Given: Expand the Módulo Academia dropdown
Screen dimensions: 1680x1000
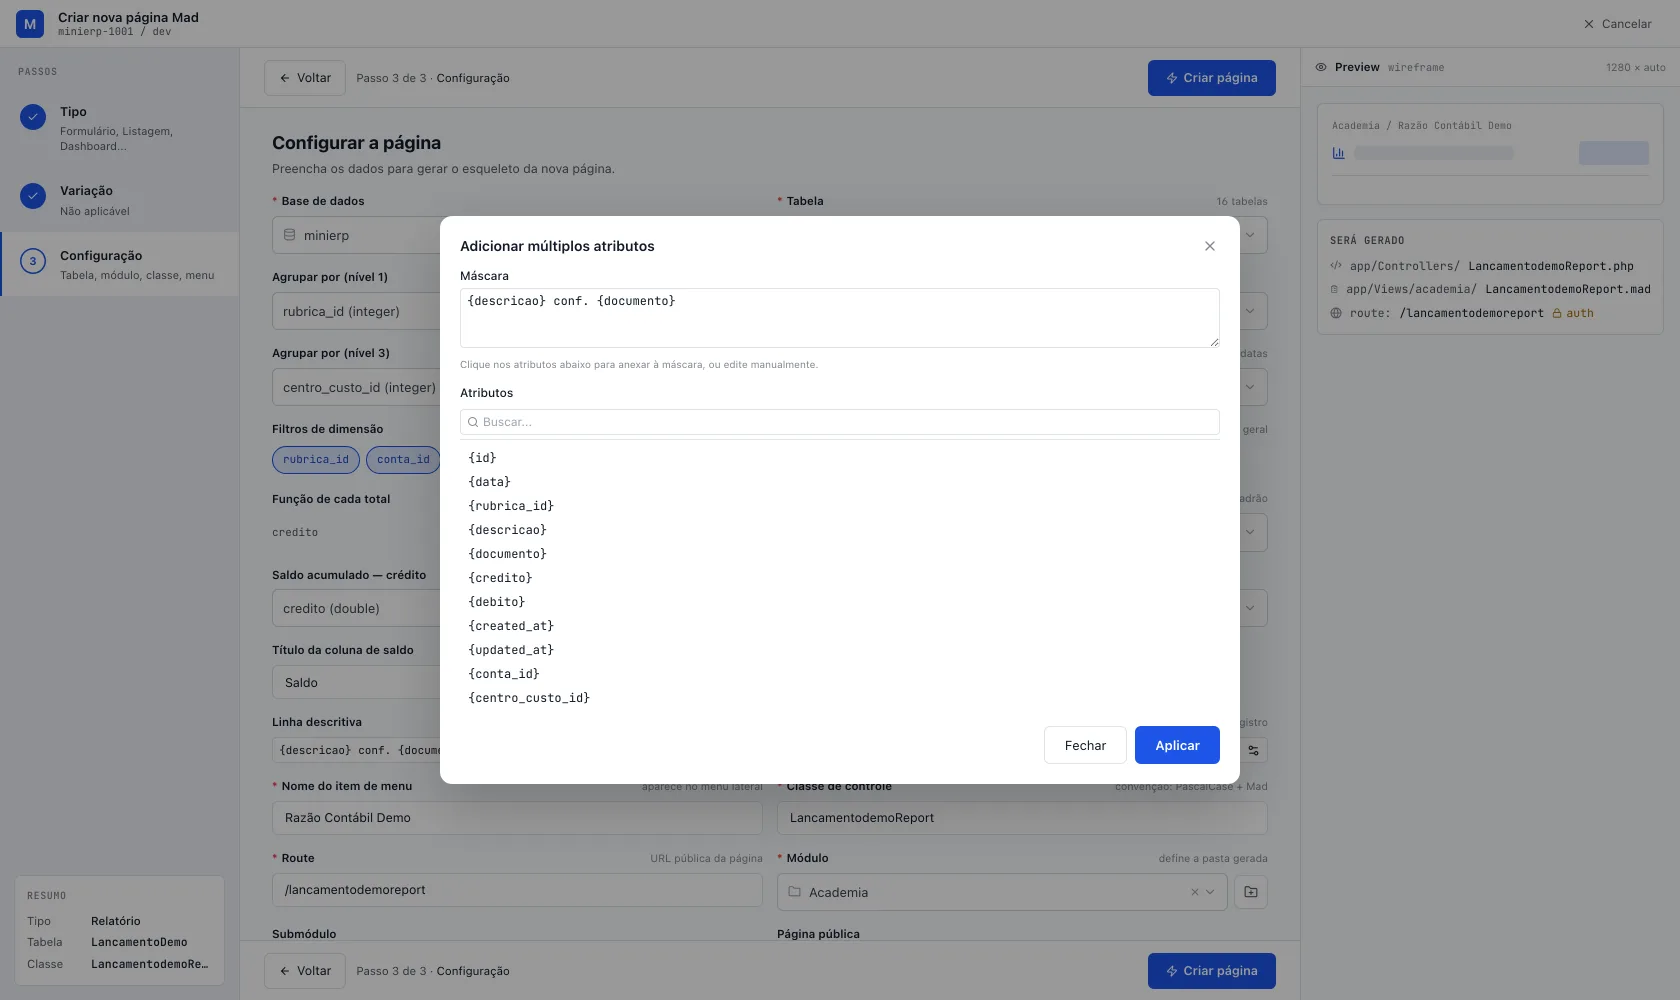Looking at the screenshot, I should (1210, 892).
